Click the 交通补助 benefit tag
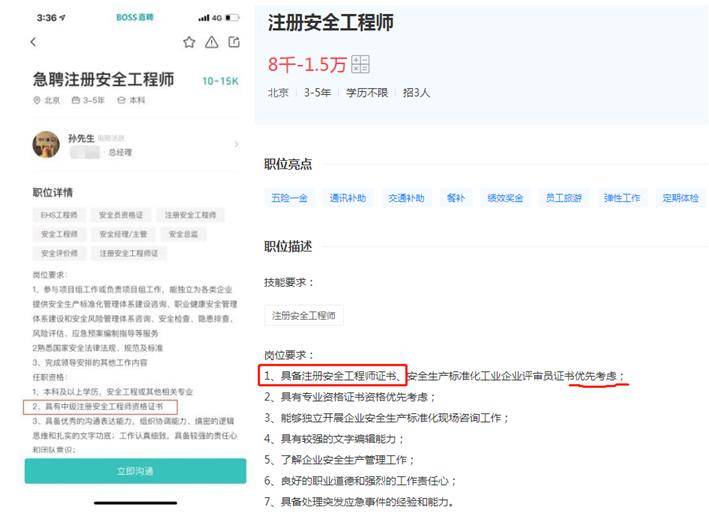Screen dimensions: 709x523 click(x=406, y=198)
